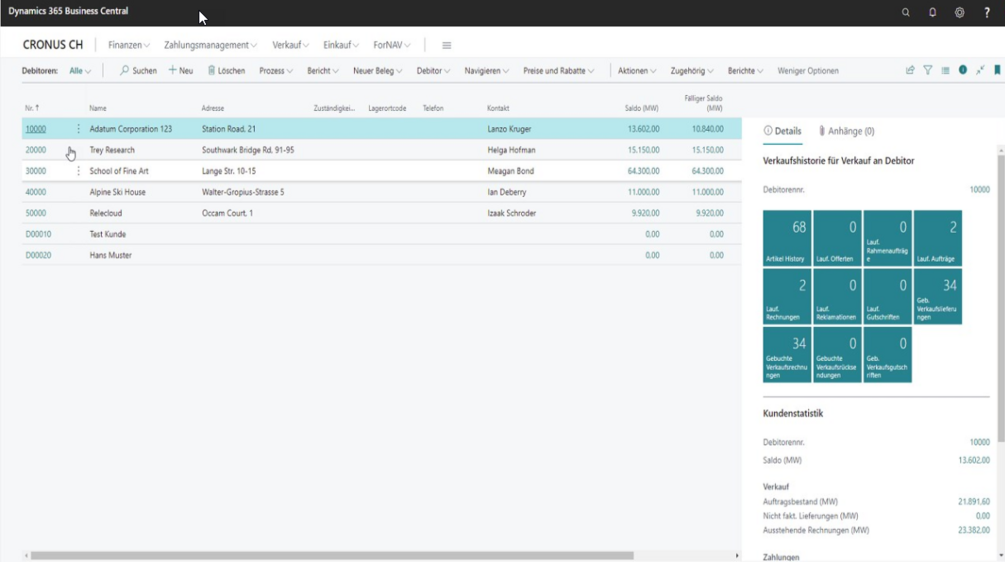Expand the Einkauf menu

pyautogui.click(x=341, y=45)
